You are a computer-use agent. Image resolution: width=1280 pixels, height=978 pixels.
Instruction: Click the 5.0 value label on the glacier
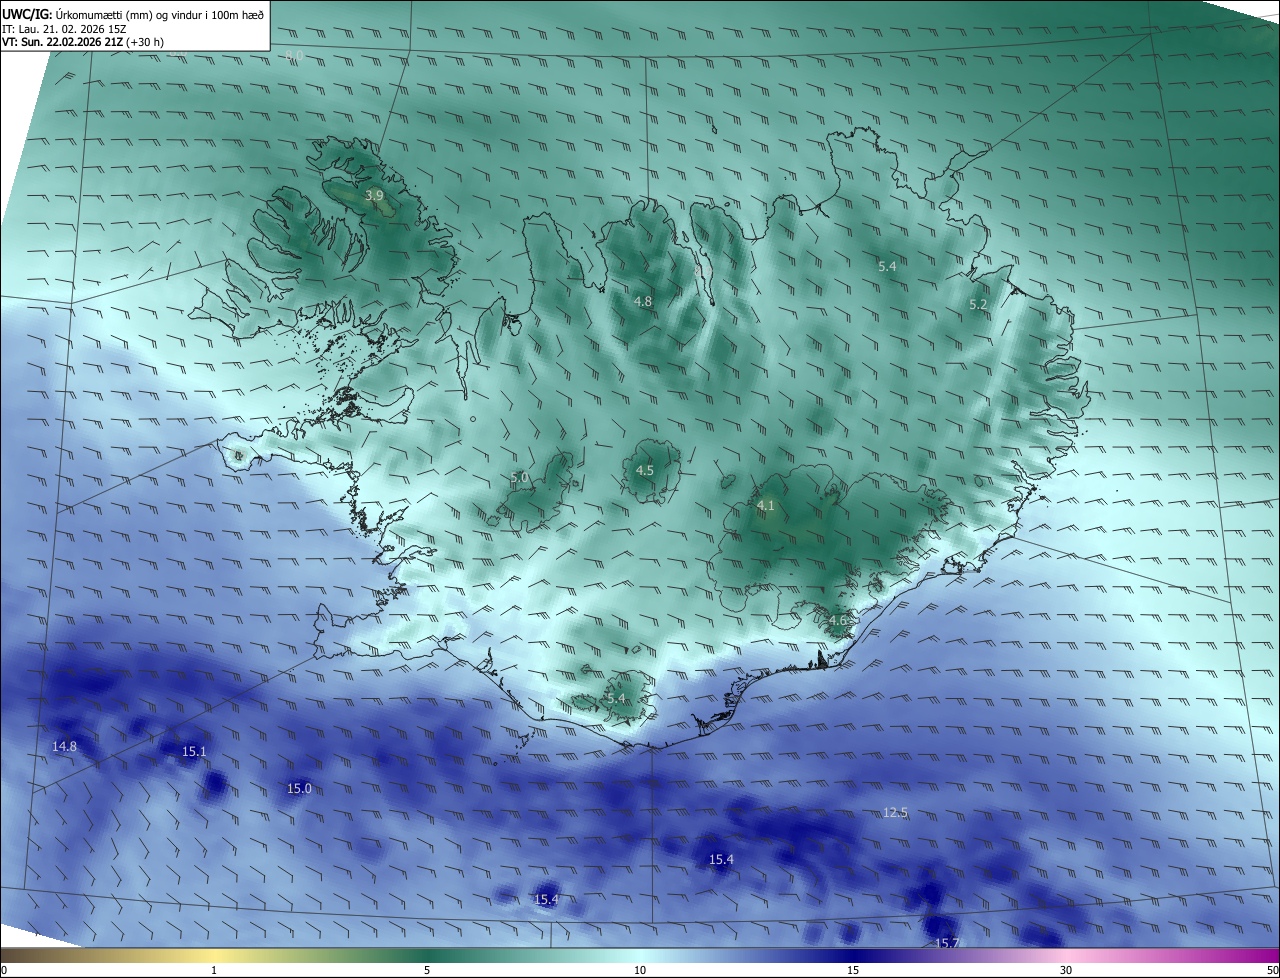pyautogui.click(x=519, y=478)
